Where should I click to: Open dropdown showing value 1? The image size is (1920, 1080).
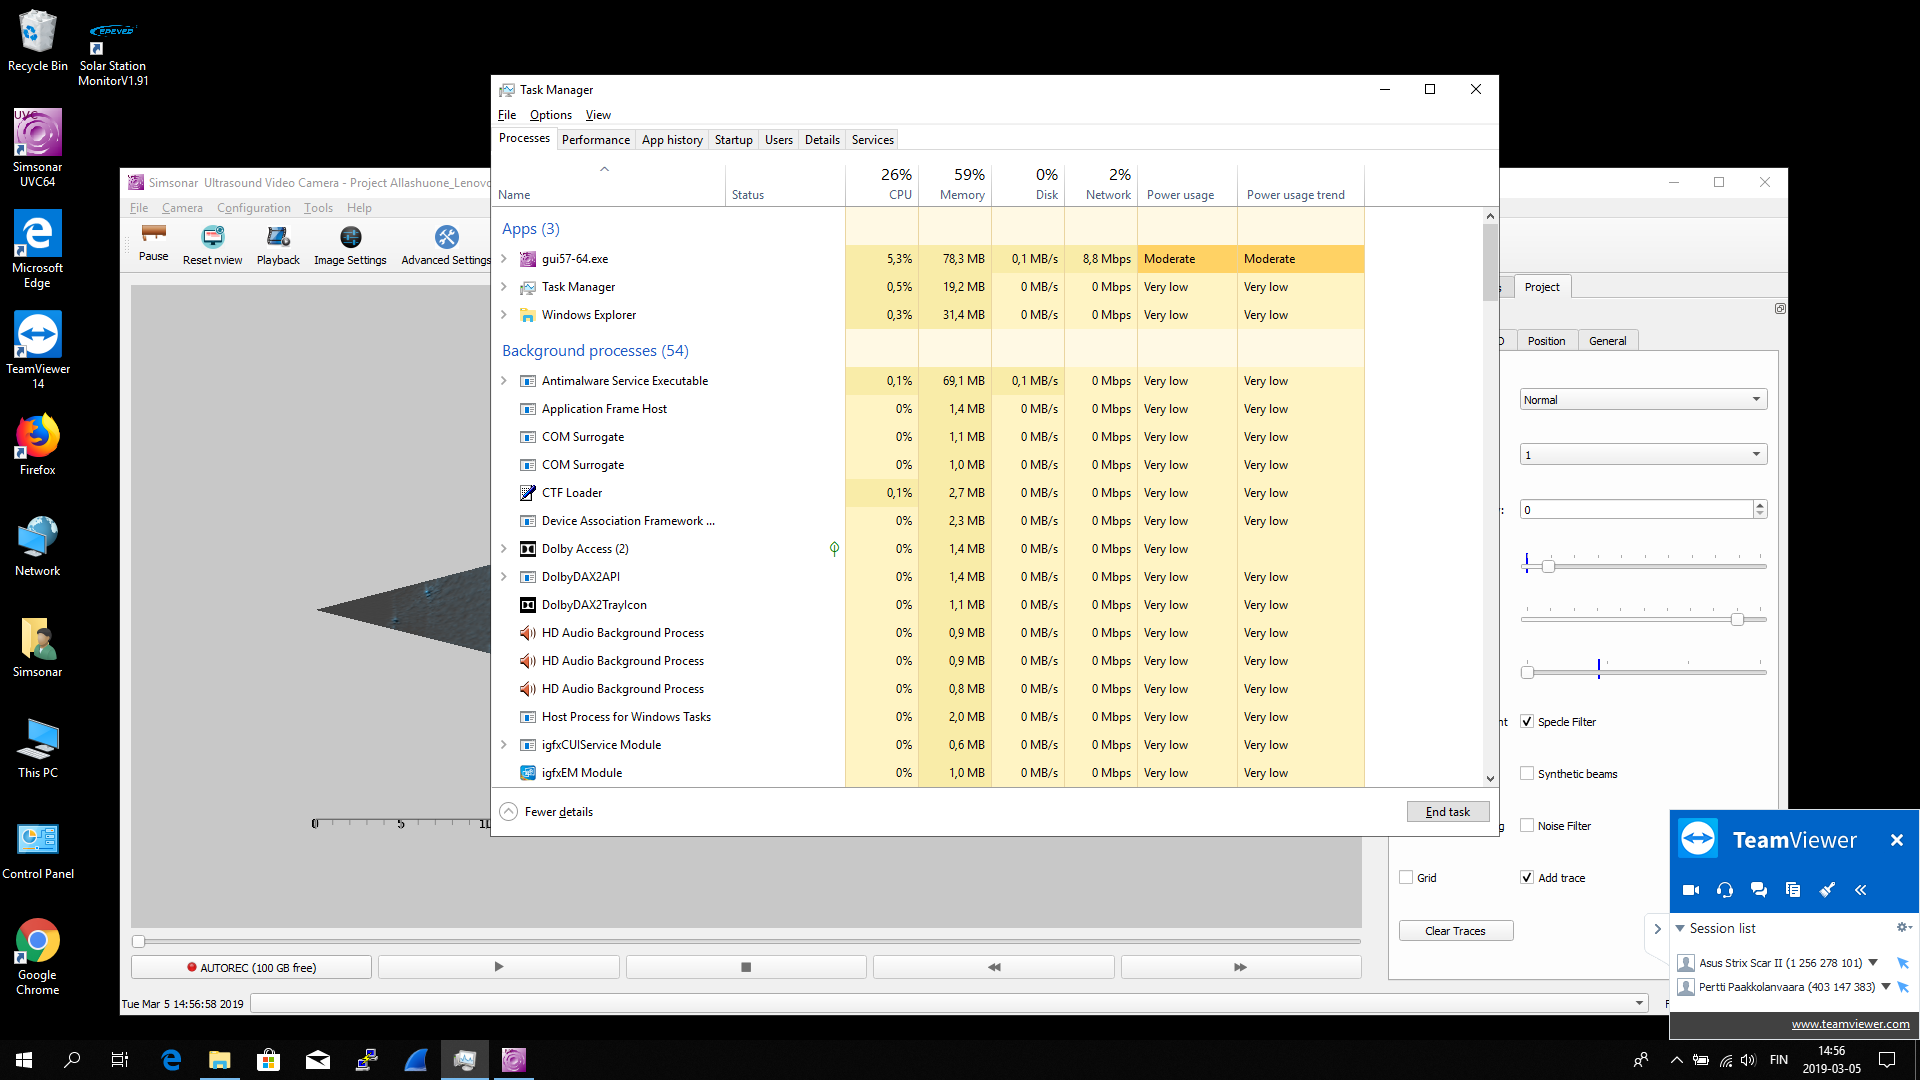pos(1643,455)
